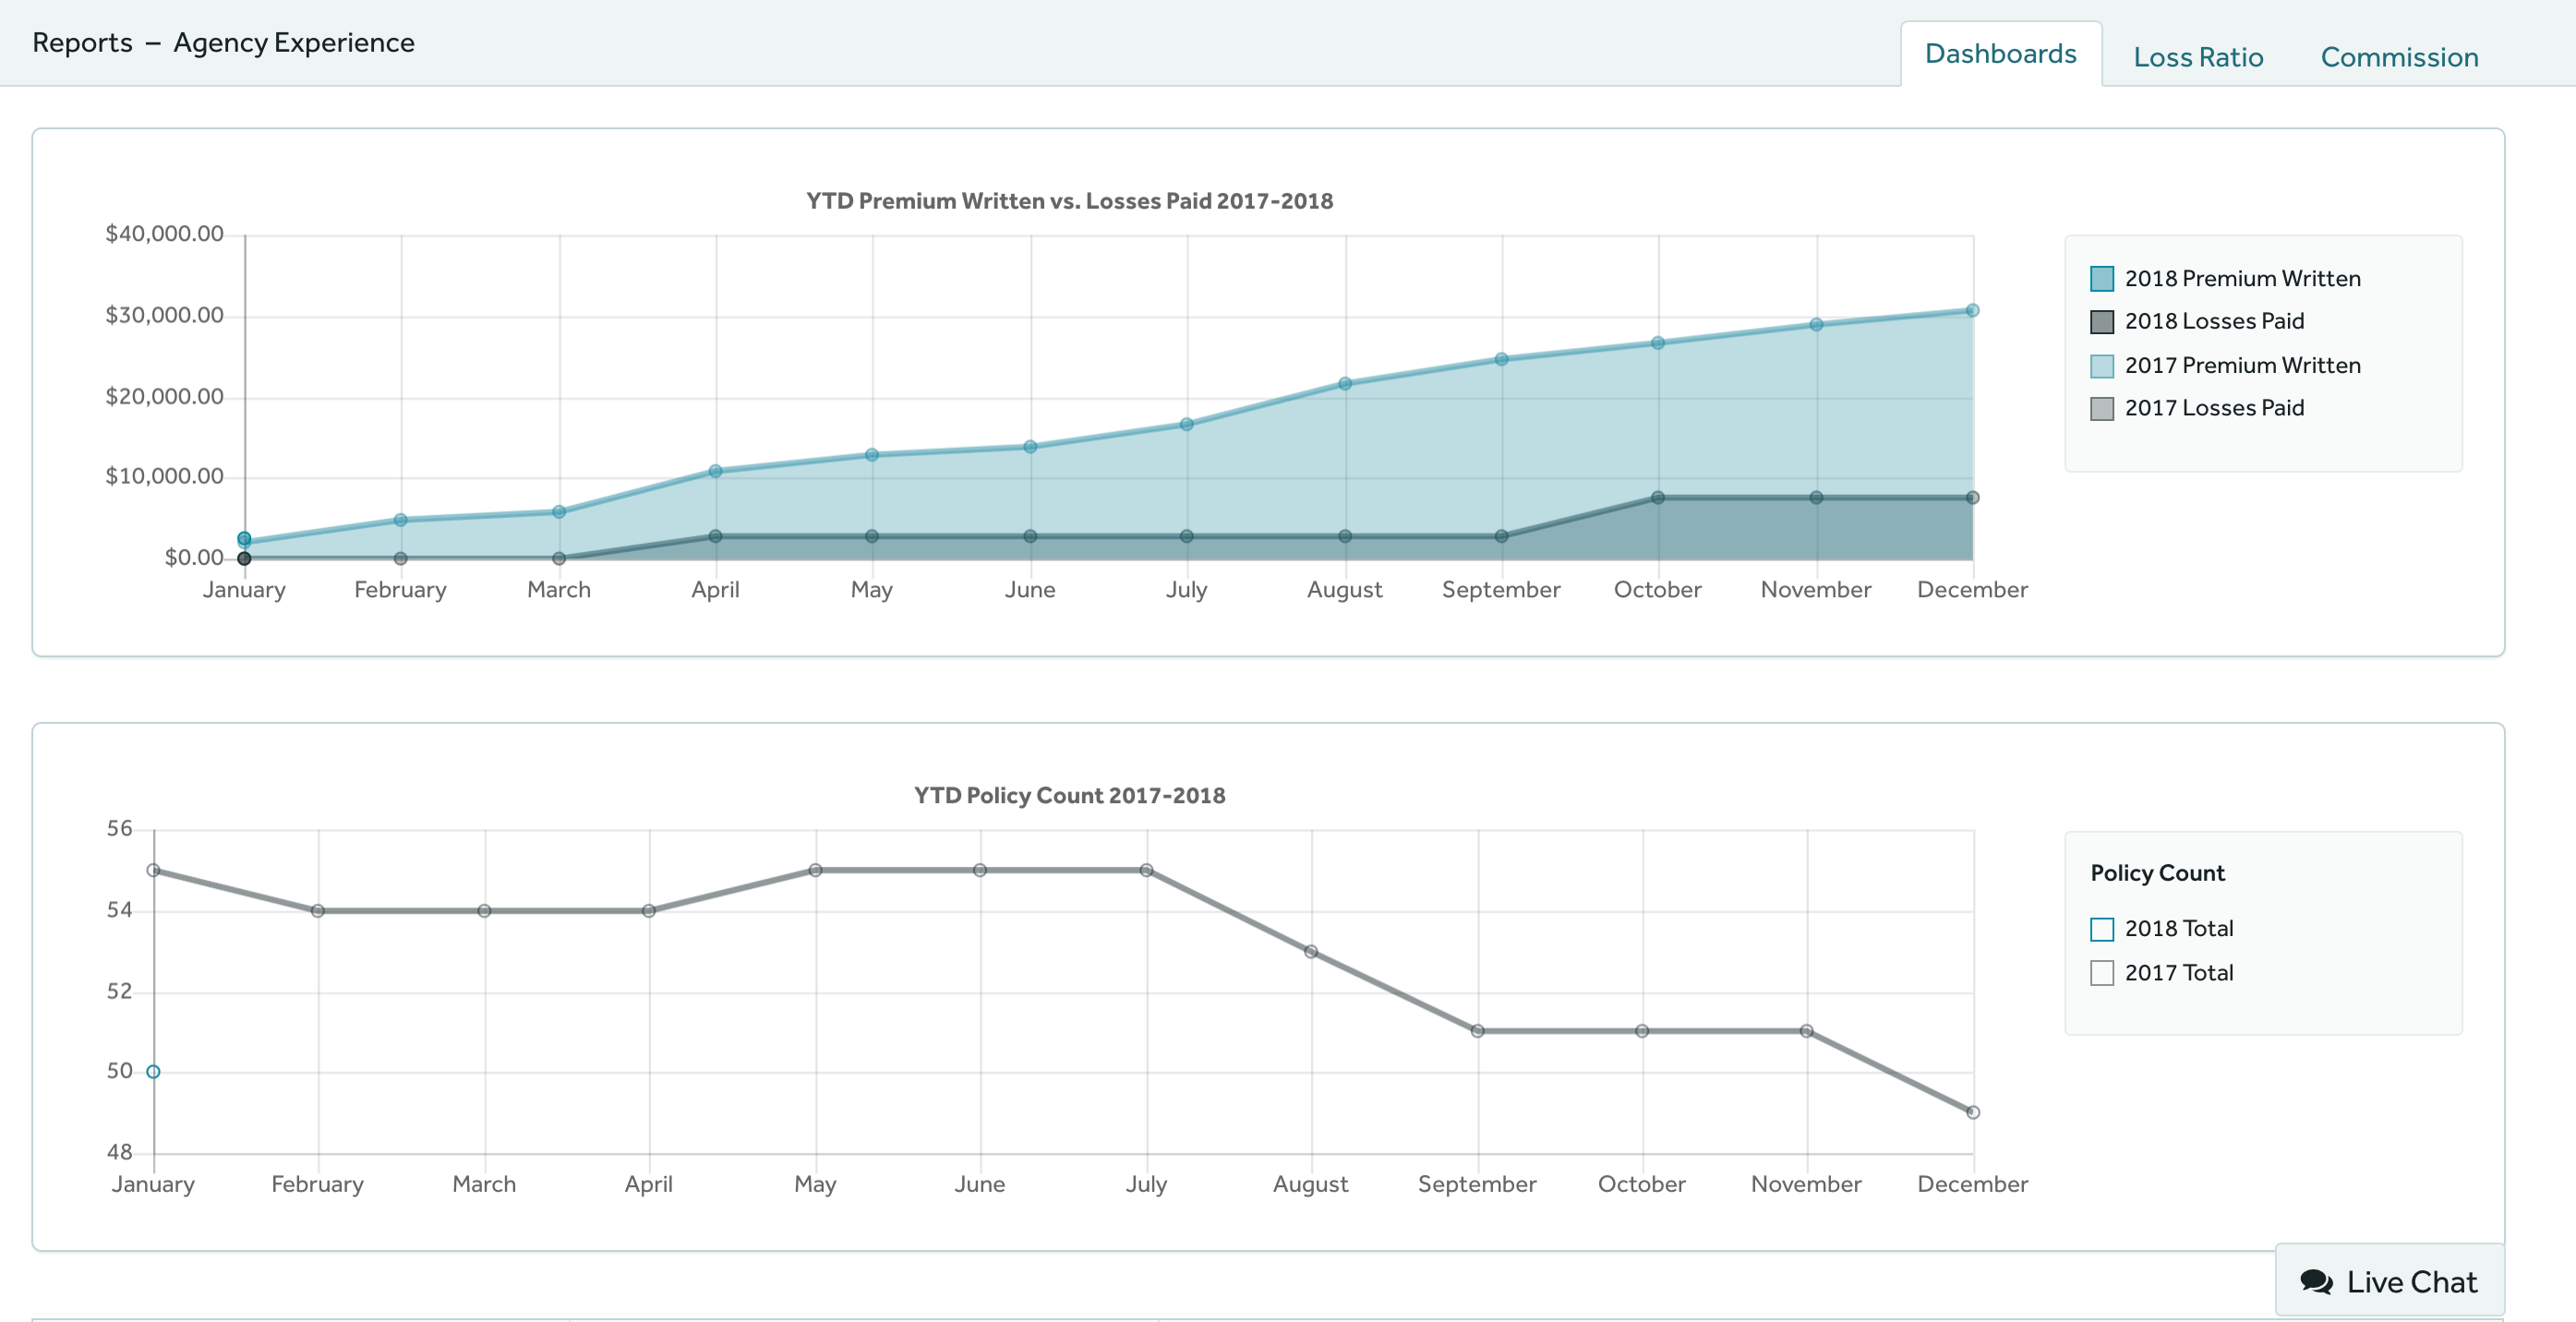Click the January 2018 policy count marker
Viewport: 2576px width, 1322px height.
153,1071
